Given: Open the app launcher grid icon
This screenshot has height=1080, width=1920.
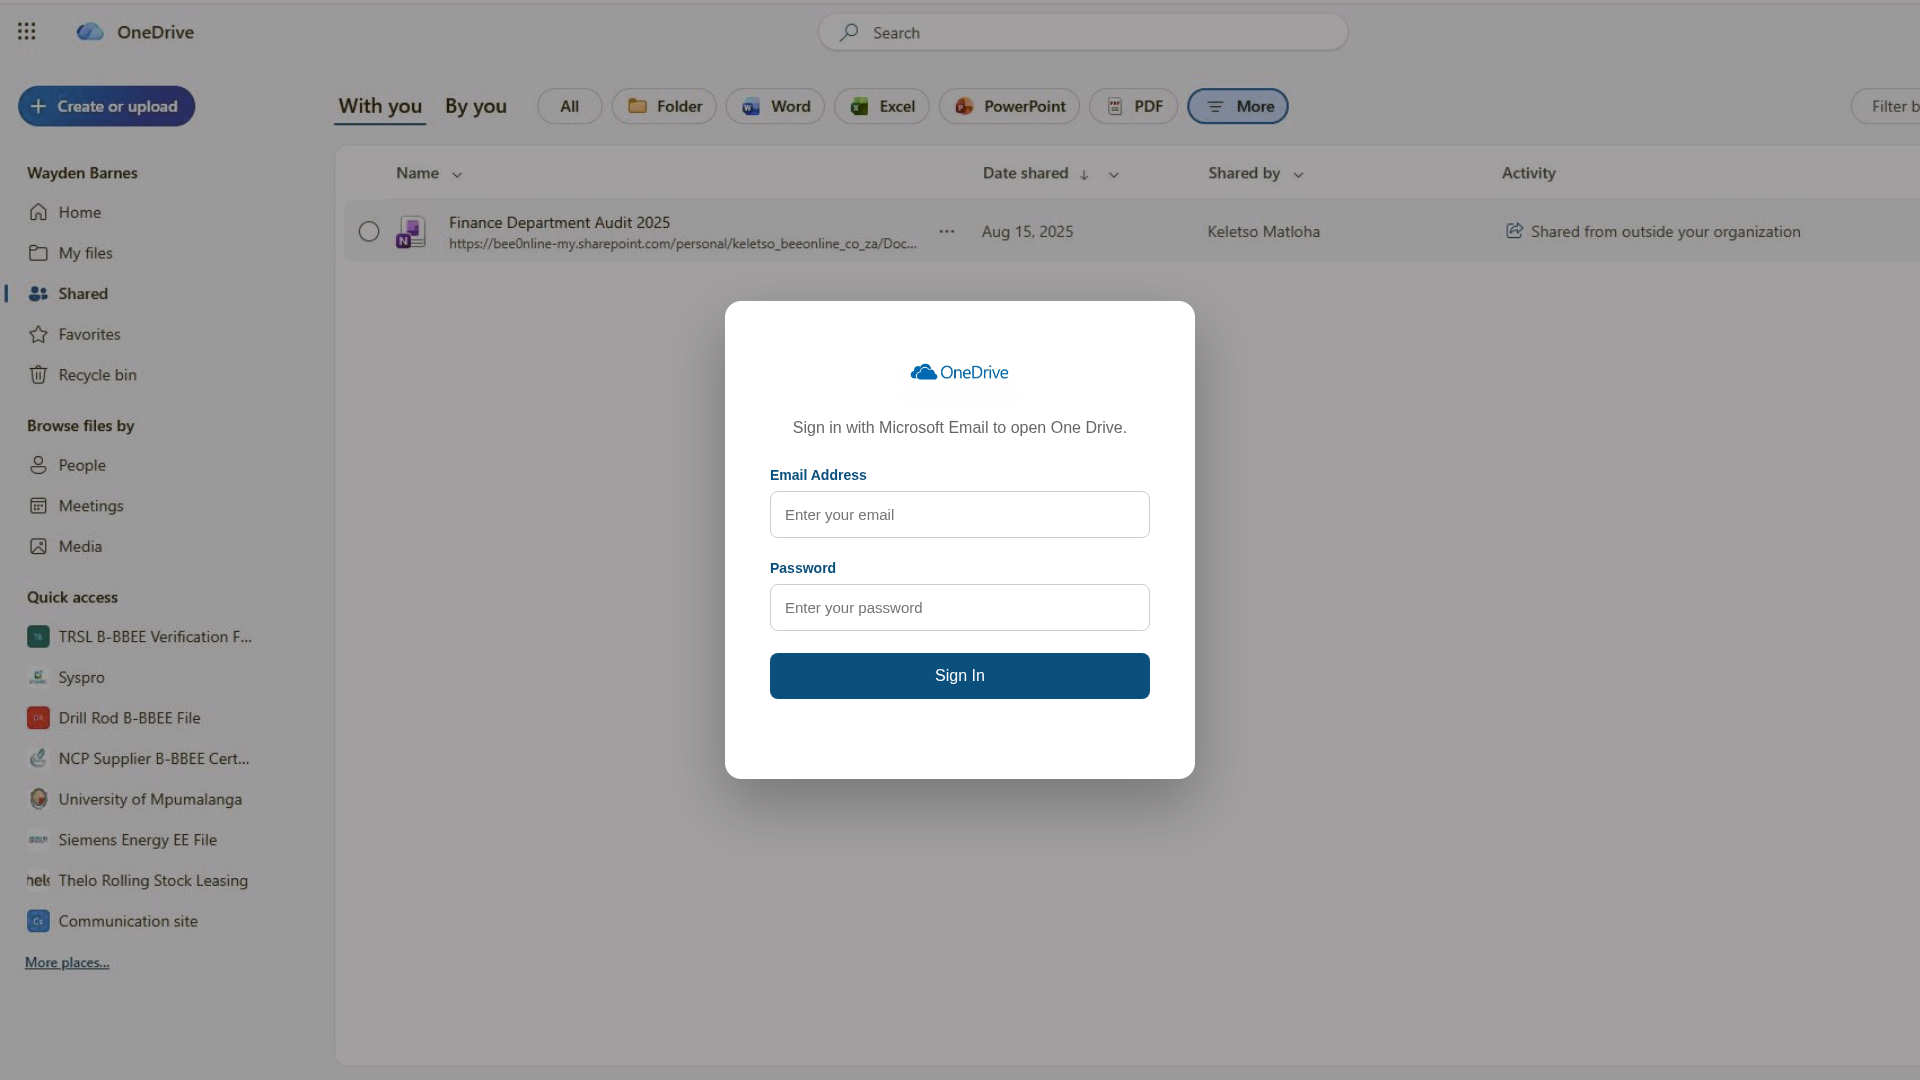Looking at the screenshot, I should click(27, 32).
